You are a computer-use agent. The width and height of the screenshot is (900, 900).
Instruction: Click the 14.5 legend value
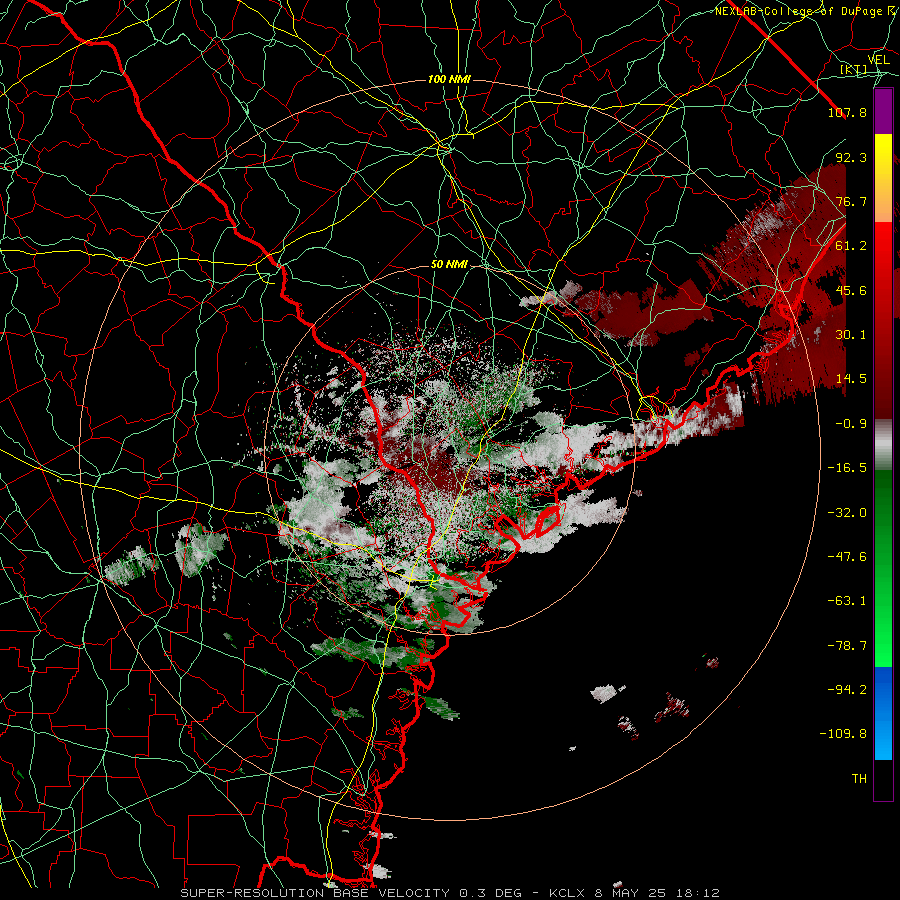851,379
